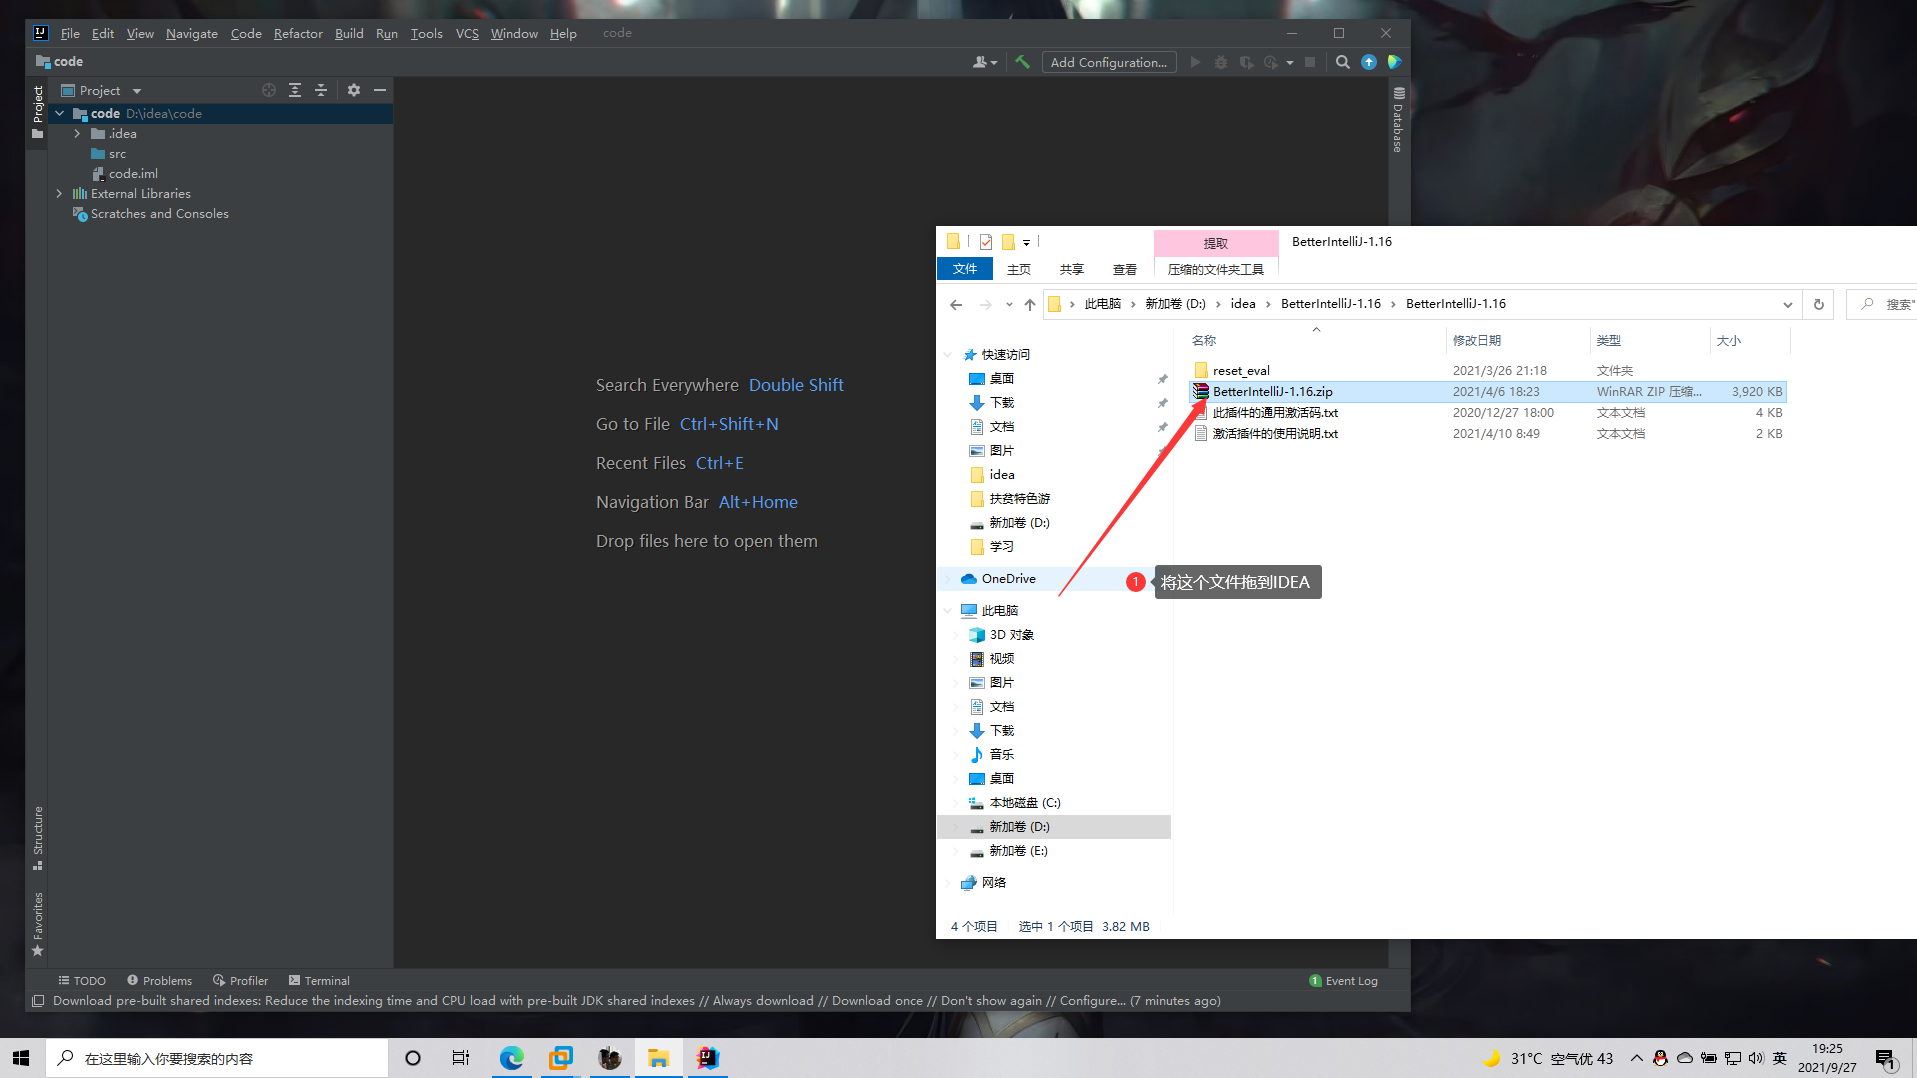Open the Refactor menu

(x=298, y=33)
